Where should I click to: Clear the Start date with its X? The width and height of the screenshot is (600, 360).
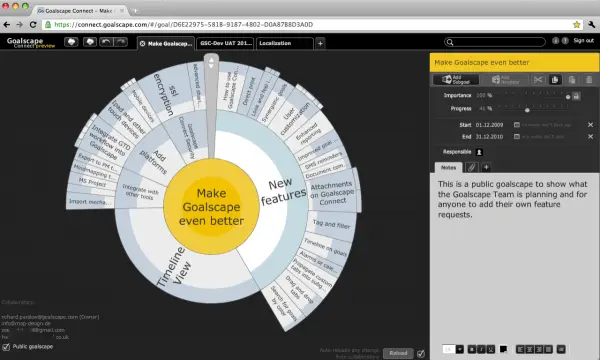pos(590,125)
